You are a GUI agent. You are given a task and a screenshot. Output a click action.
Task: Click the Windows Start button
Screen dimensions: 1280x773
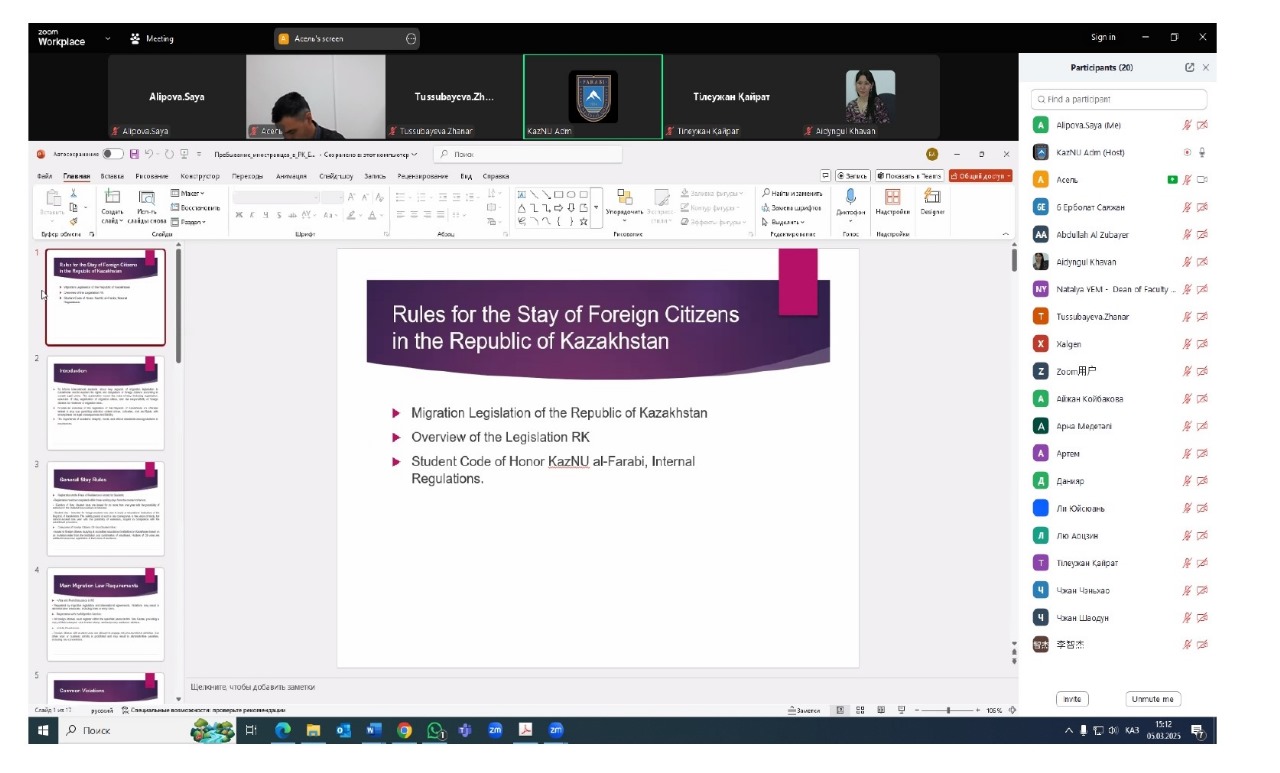point(44,730)
